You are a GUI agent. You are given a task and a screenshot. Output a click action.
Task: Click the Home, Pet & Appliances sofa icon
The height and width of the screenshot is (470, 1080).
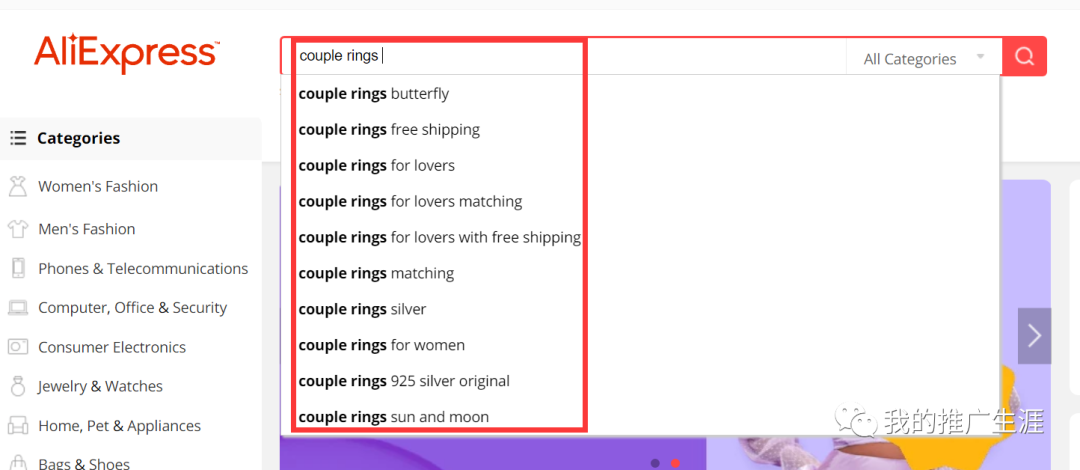click(x=17, y=426)
